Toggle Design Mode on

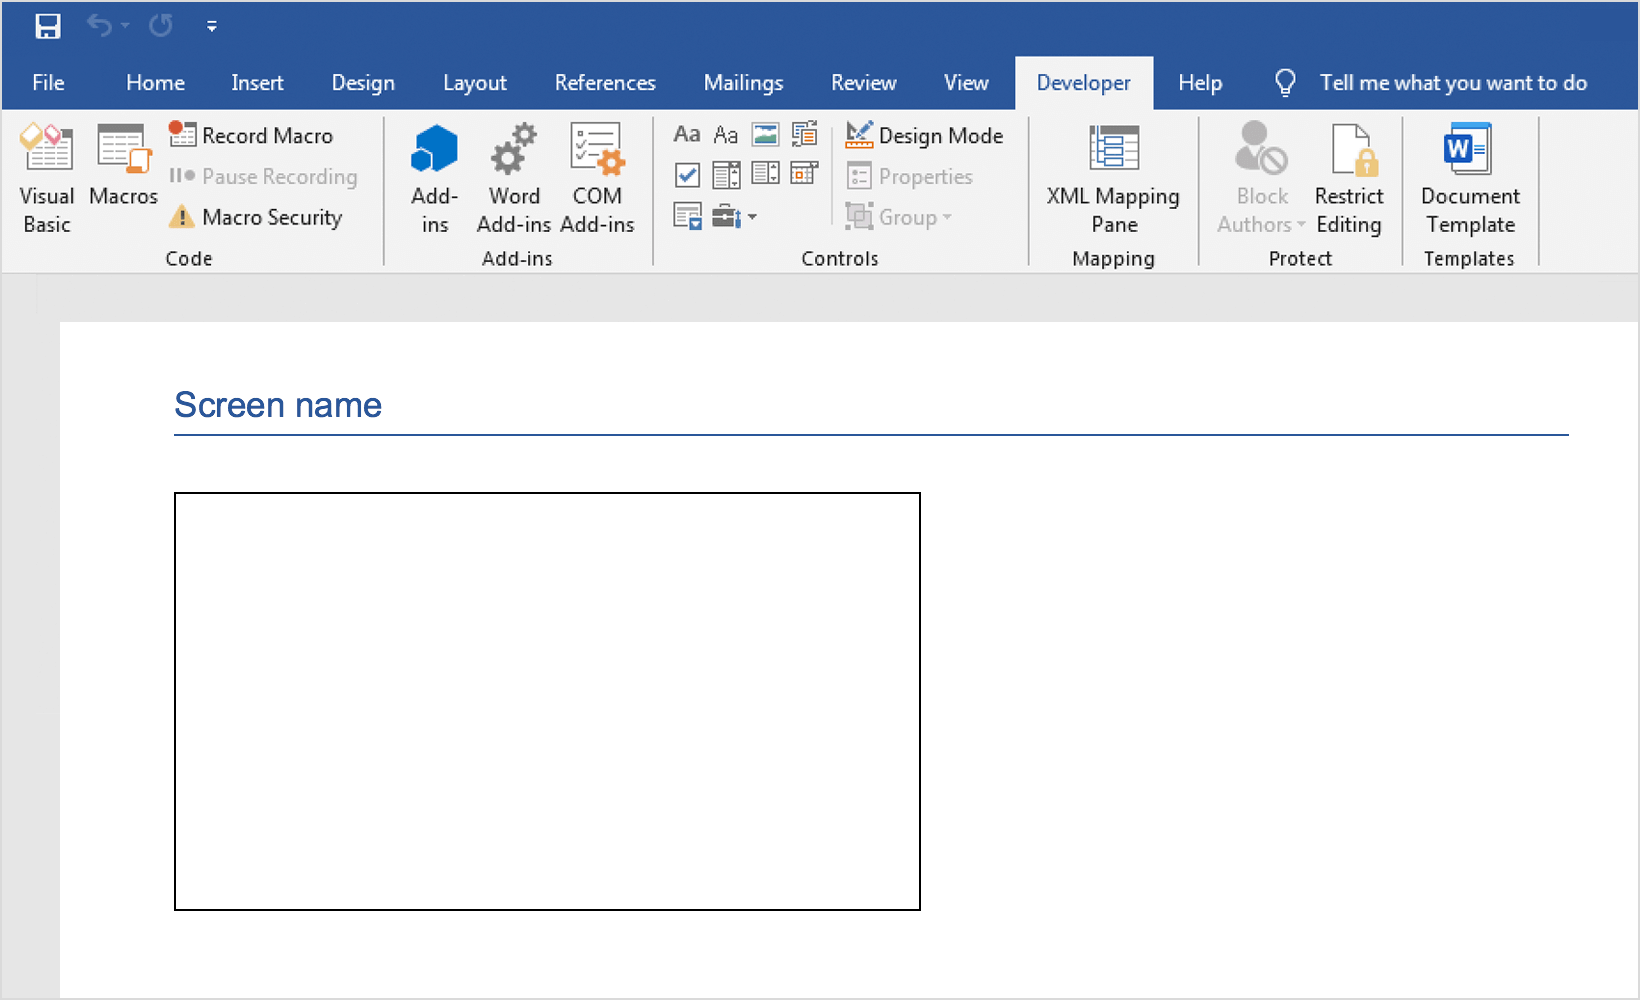[x=925, y=136]
